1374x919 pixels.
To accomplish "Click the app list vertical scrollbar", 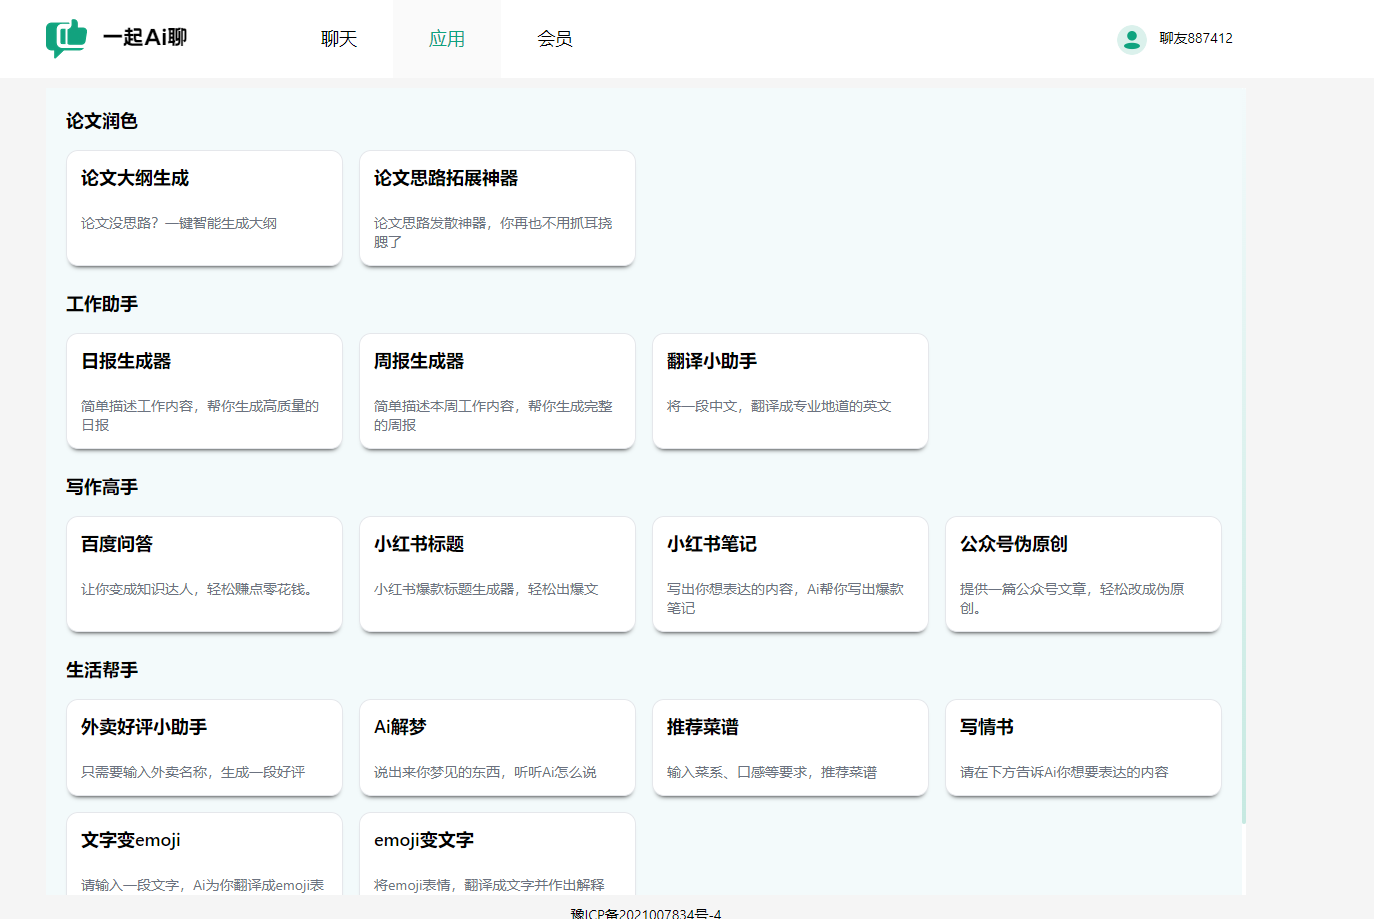I will (x=1244, y=456).
